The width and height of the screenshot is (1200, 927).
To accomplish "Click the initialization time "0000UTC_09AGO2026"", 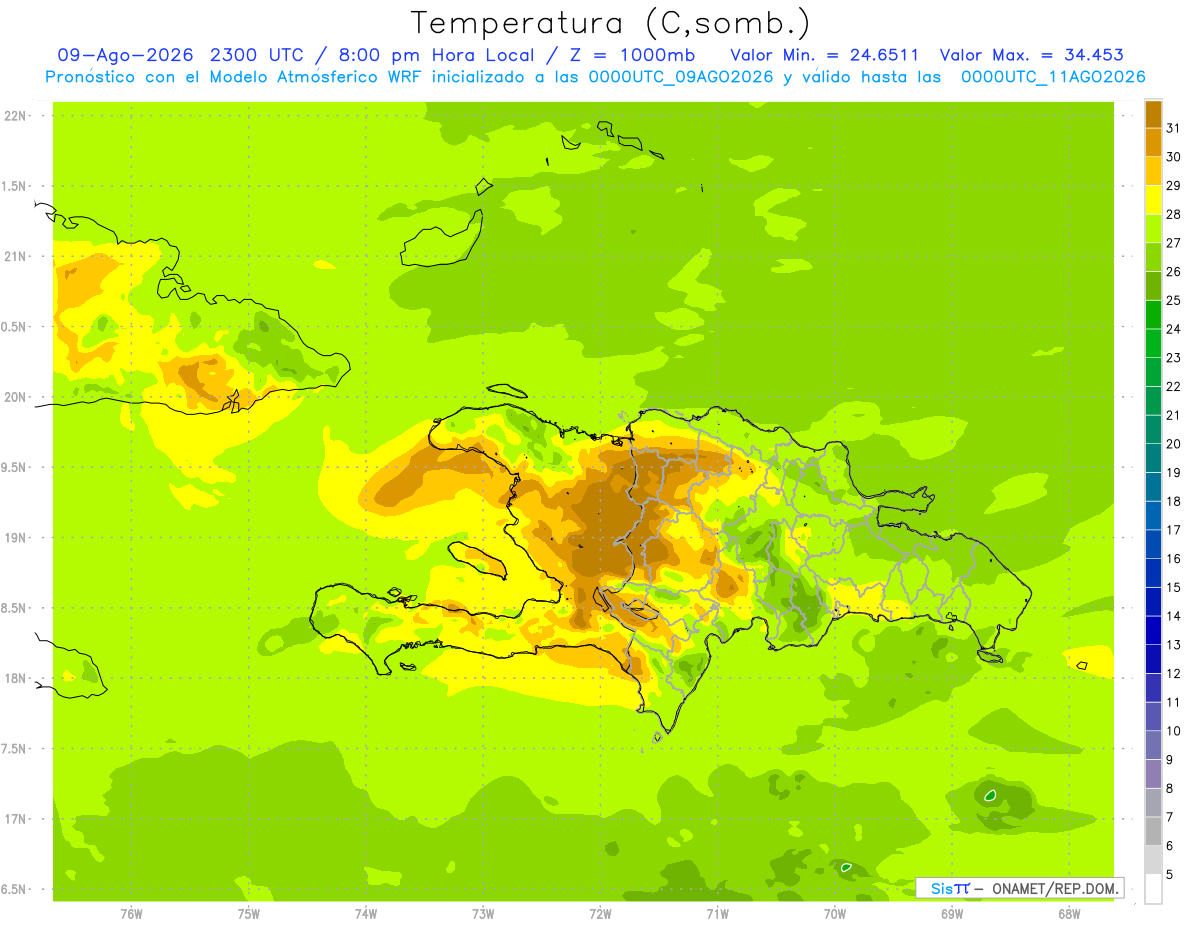I will [682, 77].
